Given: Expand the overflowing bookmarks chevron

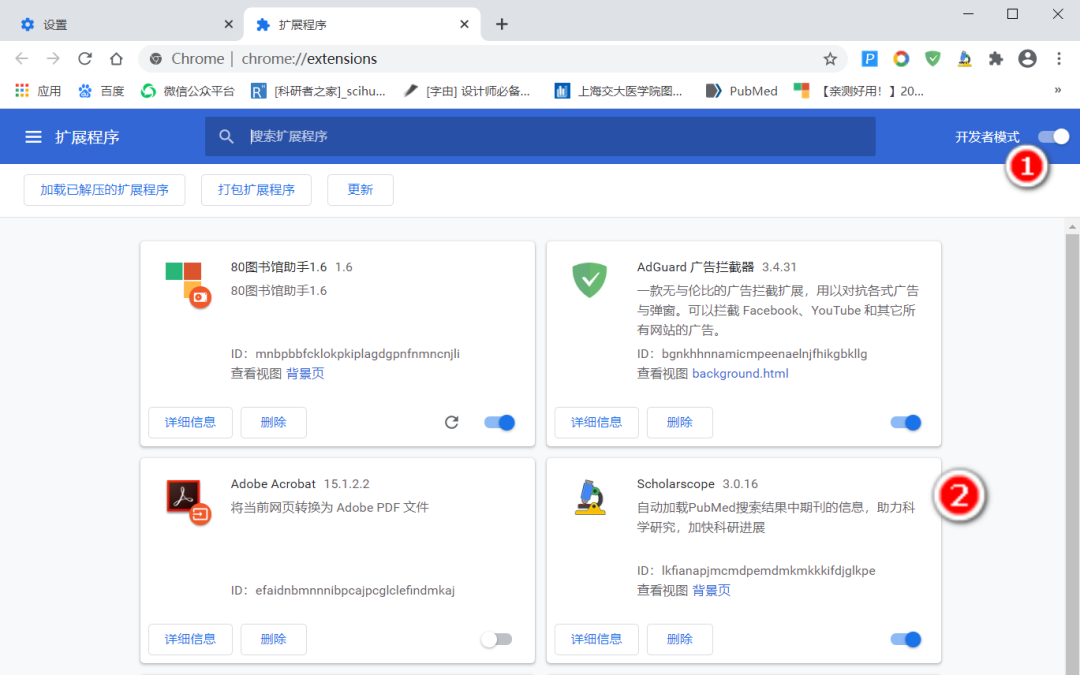Looking at the screenshot, I should (1060, 90).
